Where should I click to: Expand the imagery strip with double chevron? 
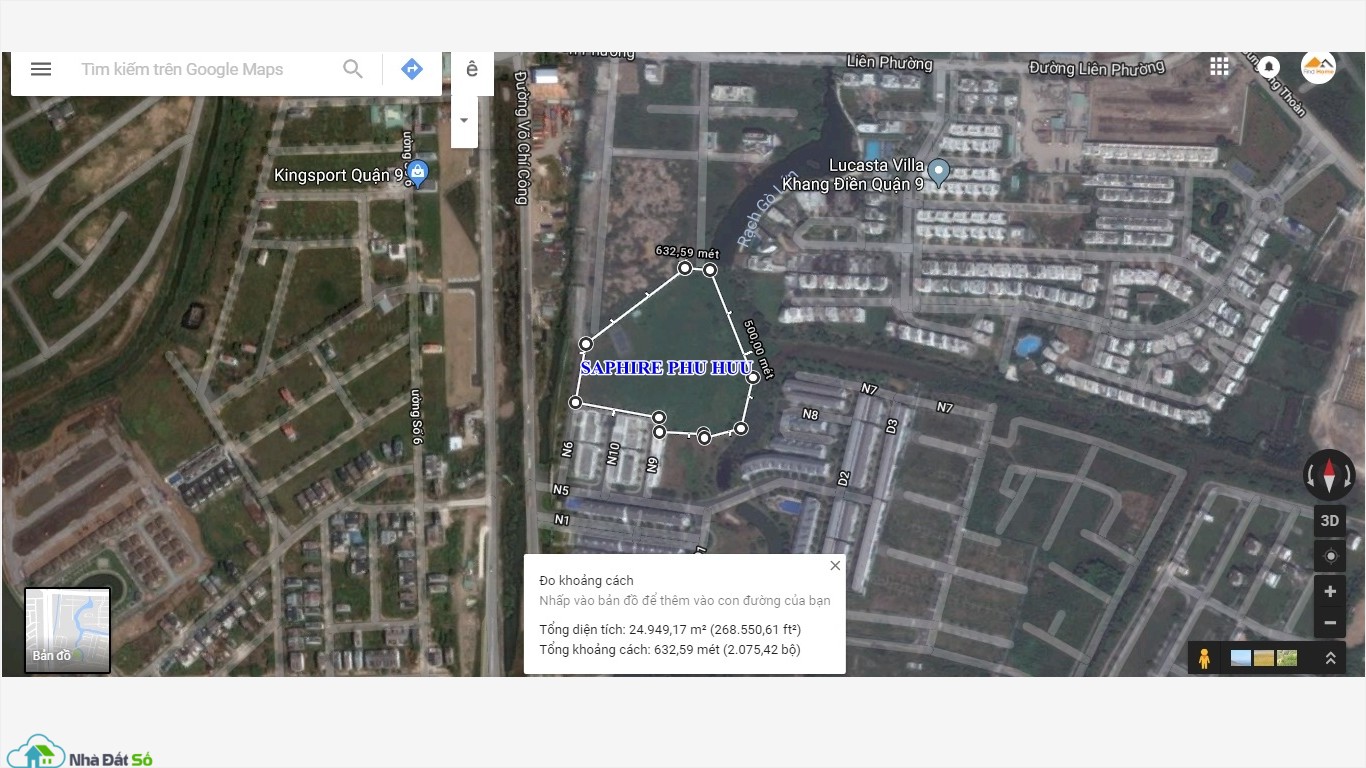click(x=1330, y=658)
